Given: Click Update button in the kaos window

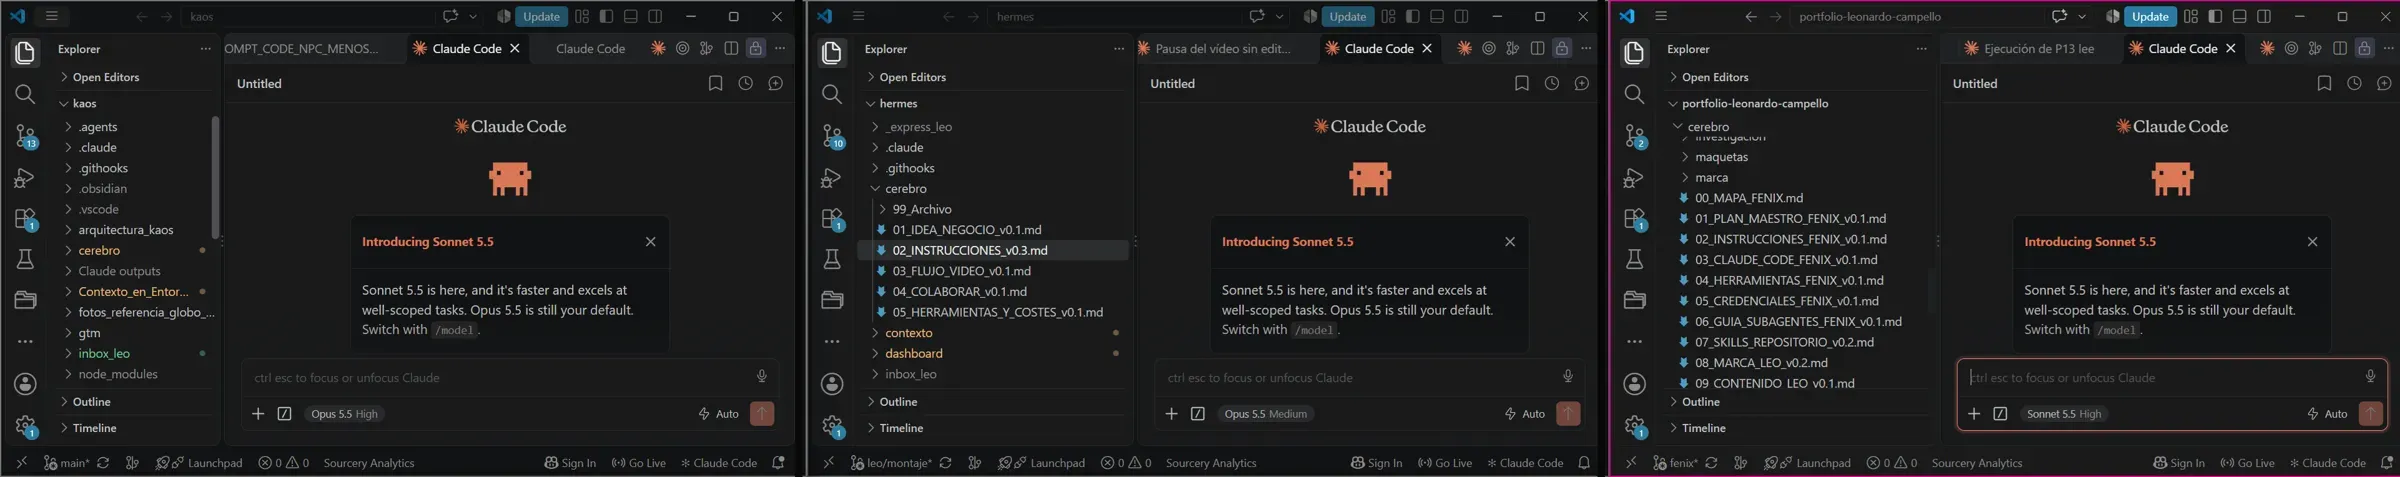Looking at the screenshot, I should 541,17.
